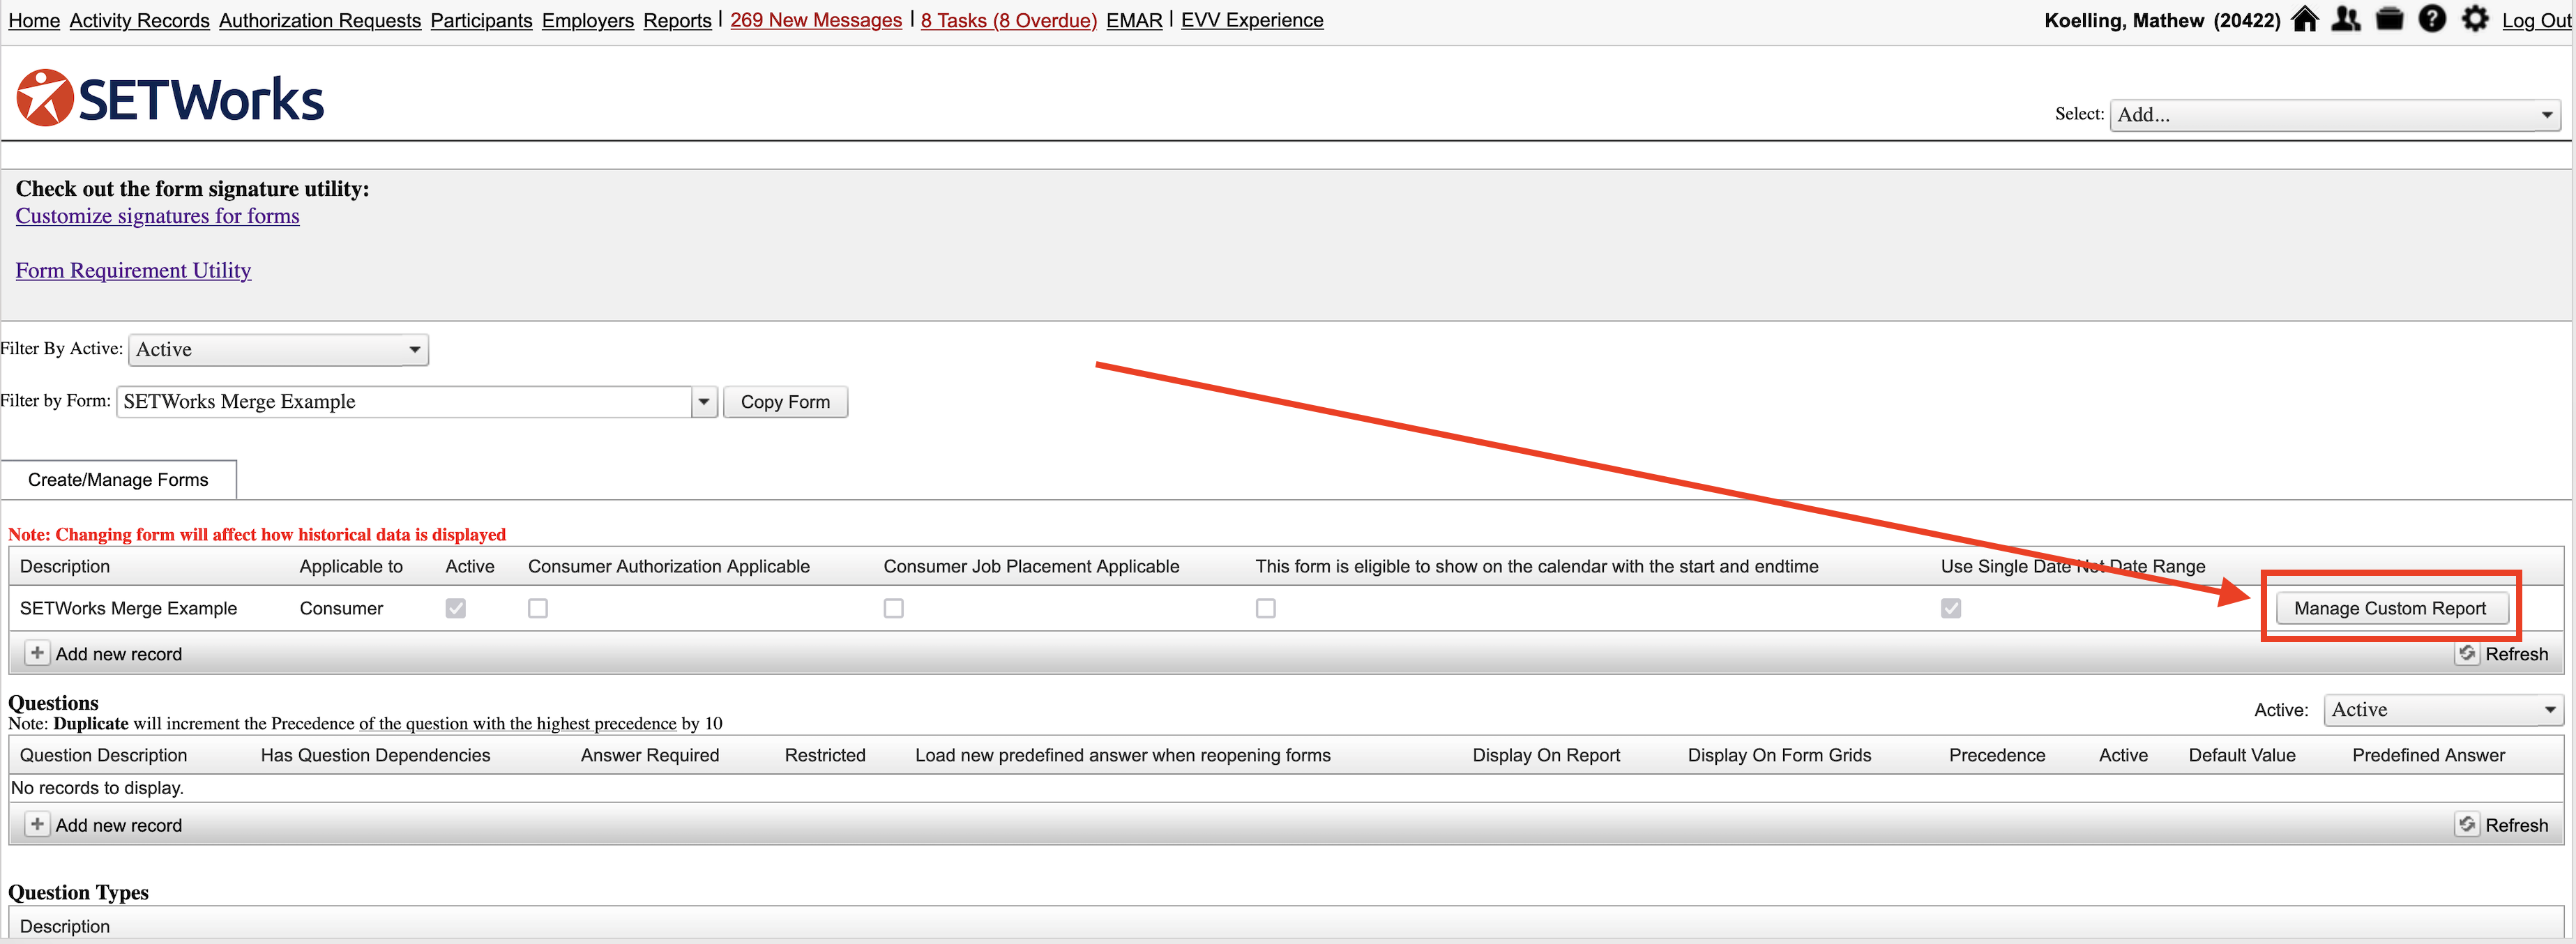Open the Questions Active filter dropdown
Image resolution: width=2576 pixels, height=944 pixels.
pos(2443,710)
